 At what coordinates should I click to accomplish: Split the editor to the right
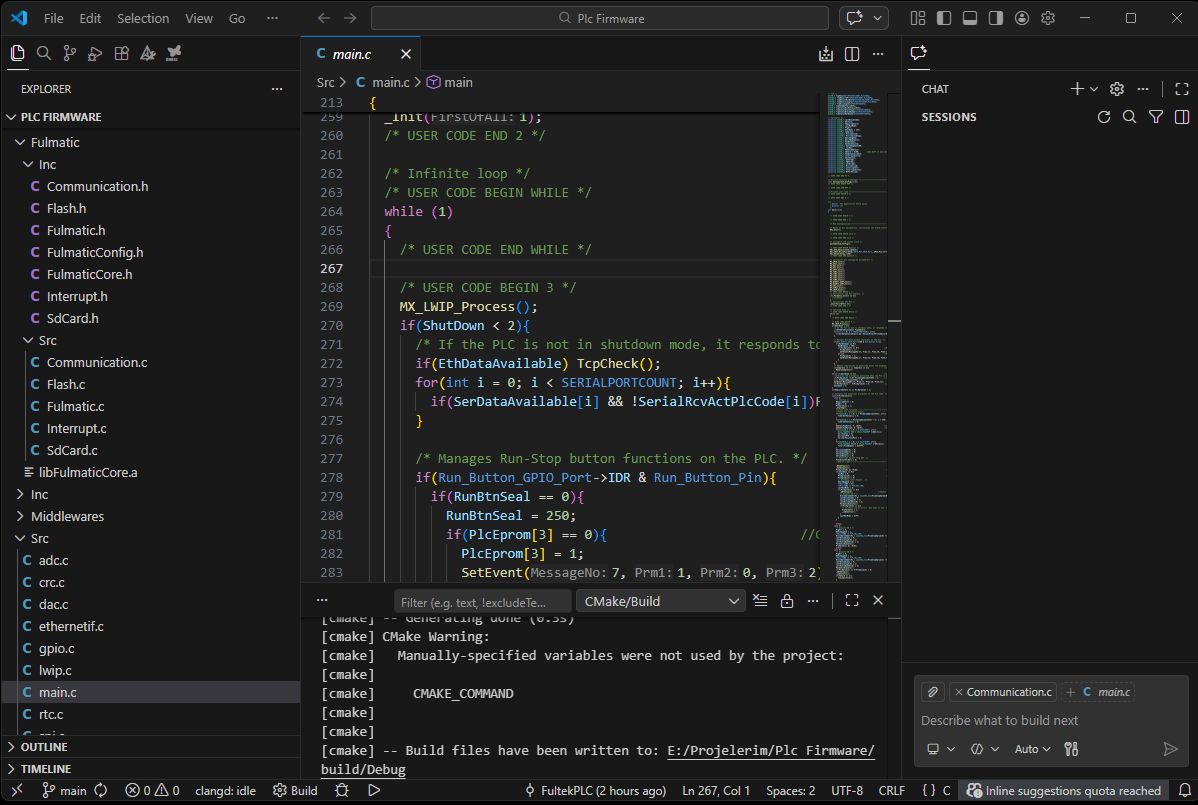tap(852, 54)
